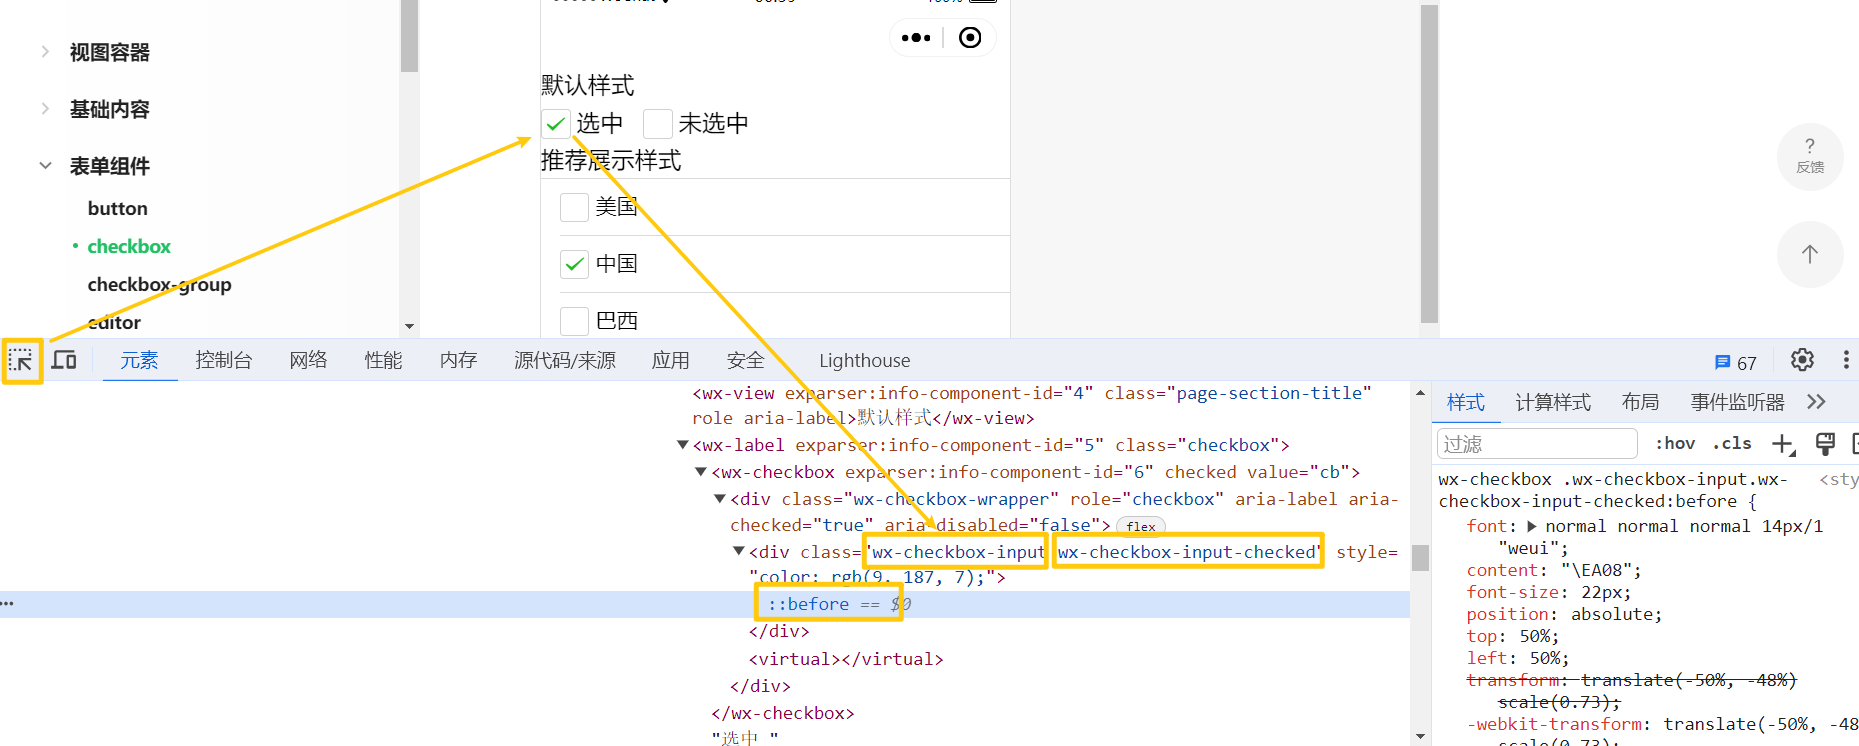Screen dimensions: 1859x746
Task: Toggle the device toolbar icon
Action: (65, 360)
